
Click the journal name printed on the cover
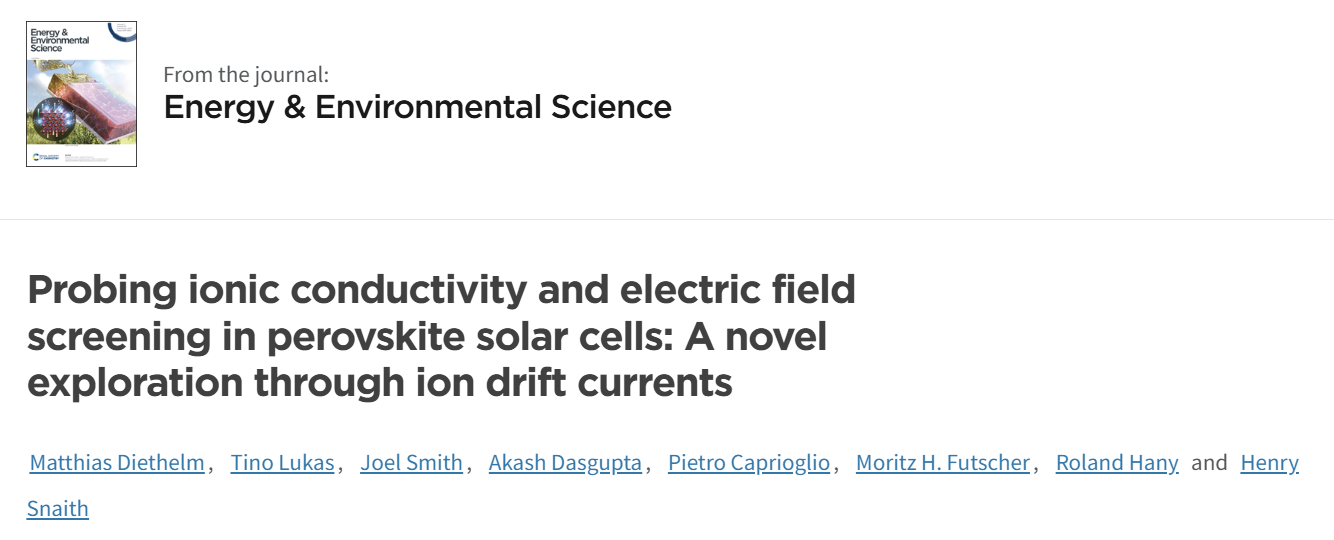pos(60,40)
